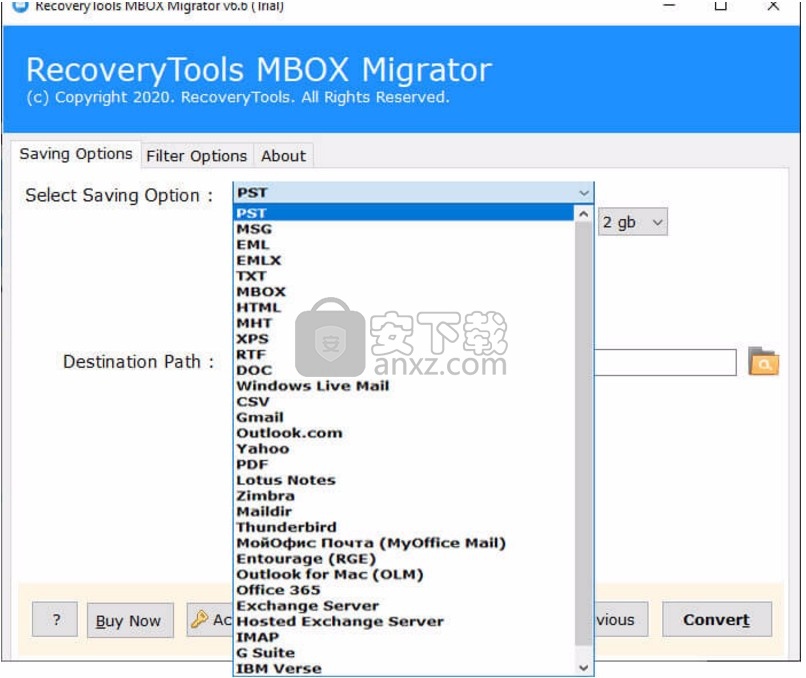
Task: Open the 2 gb split size dropdown
Action: [633, 222]
